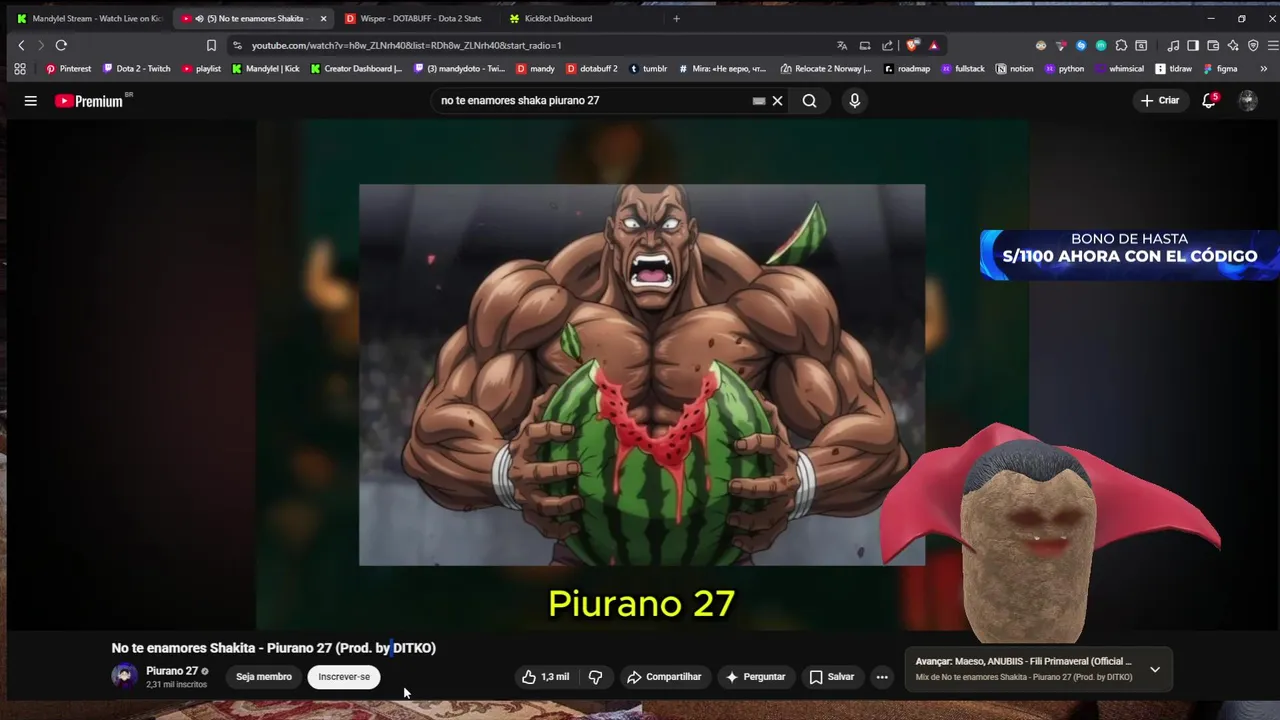Subscribe using the Inscrever-se button
This screenshot has height=720, width=1280.
344,677
